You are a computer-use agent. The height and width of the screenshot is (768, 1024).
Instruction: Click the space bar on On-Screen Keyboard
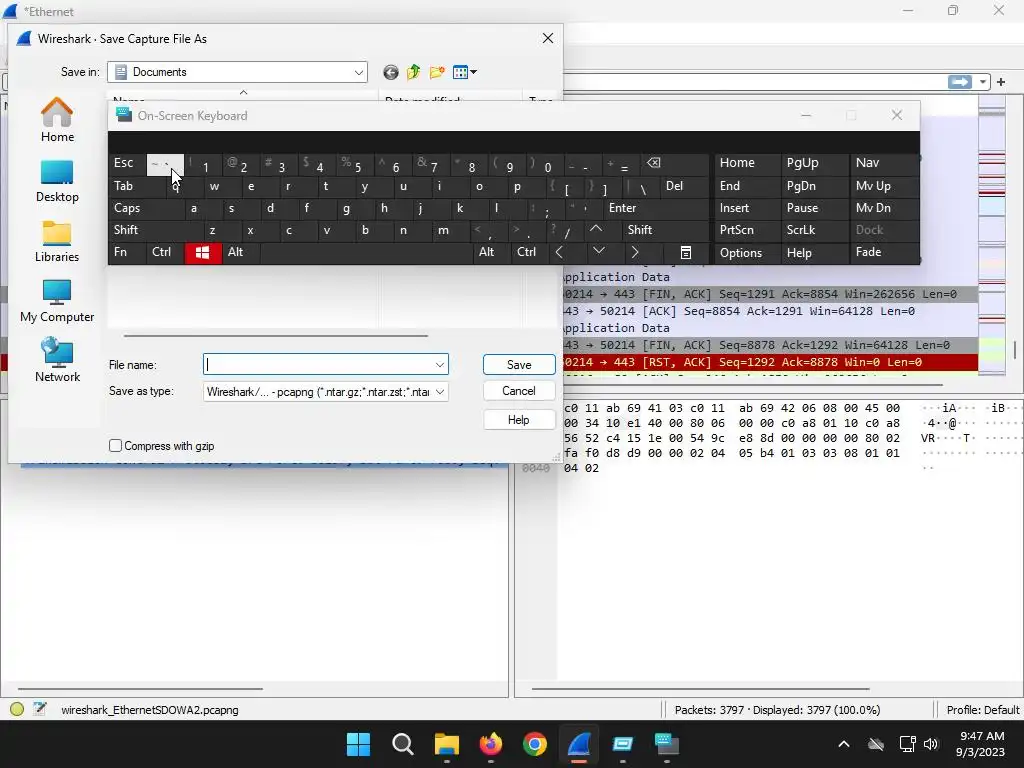pos(368,253)
